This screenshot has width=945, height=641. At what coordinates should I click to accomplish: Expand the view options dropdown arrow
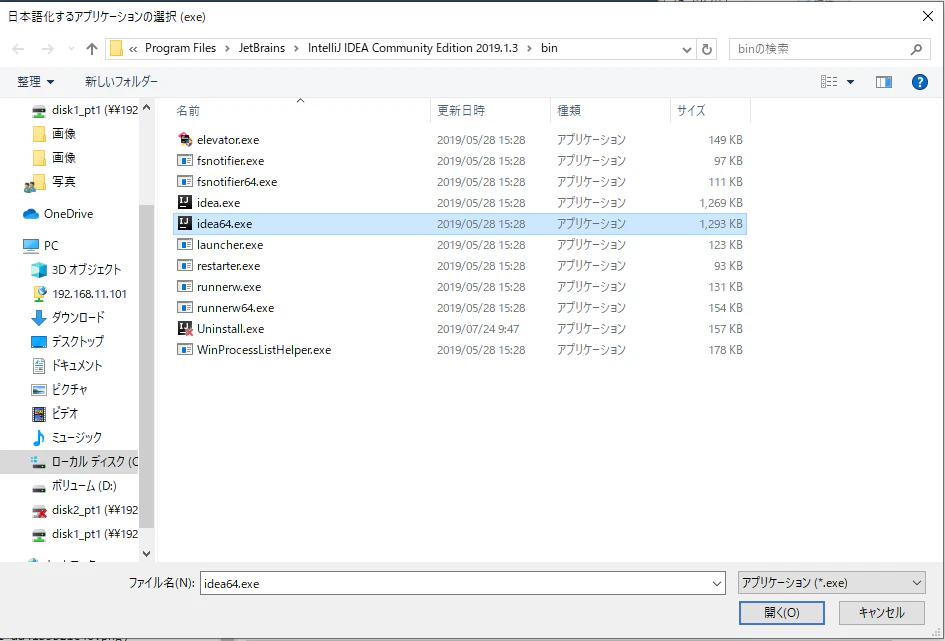point(850,82)
